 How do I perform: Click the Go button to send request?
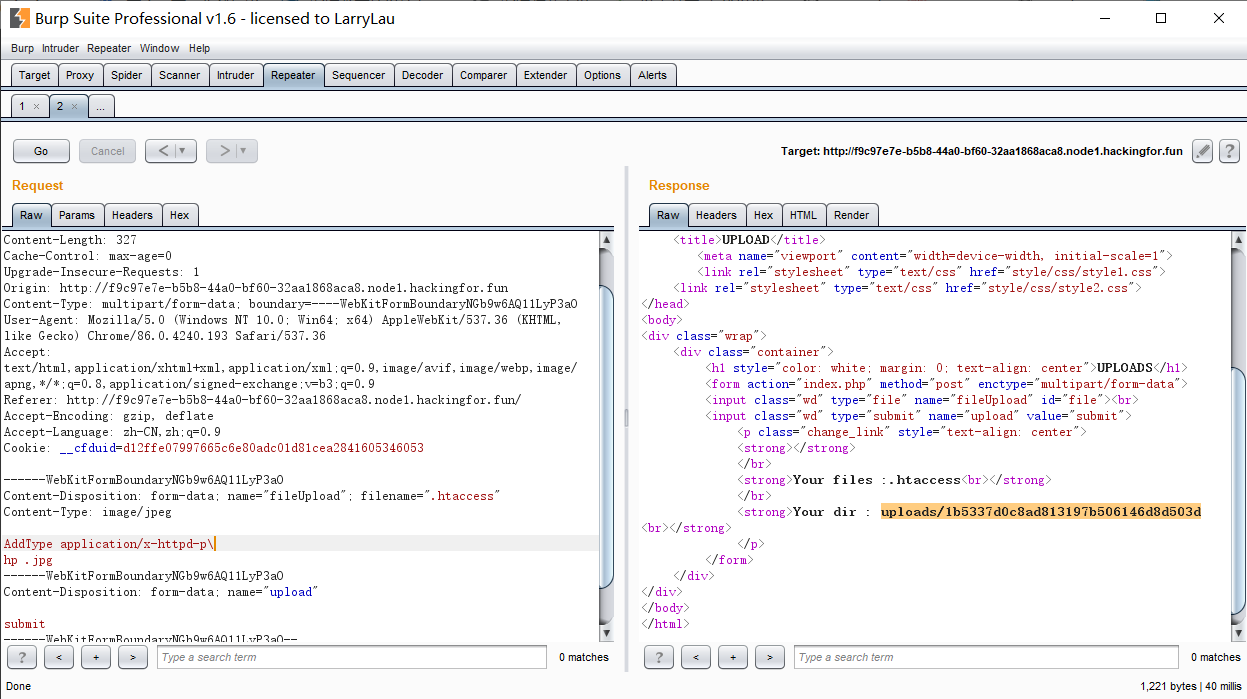click(x=41, y=151)
